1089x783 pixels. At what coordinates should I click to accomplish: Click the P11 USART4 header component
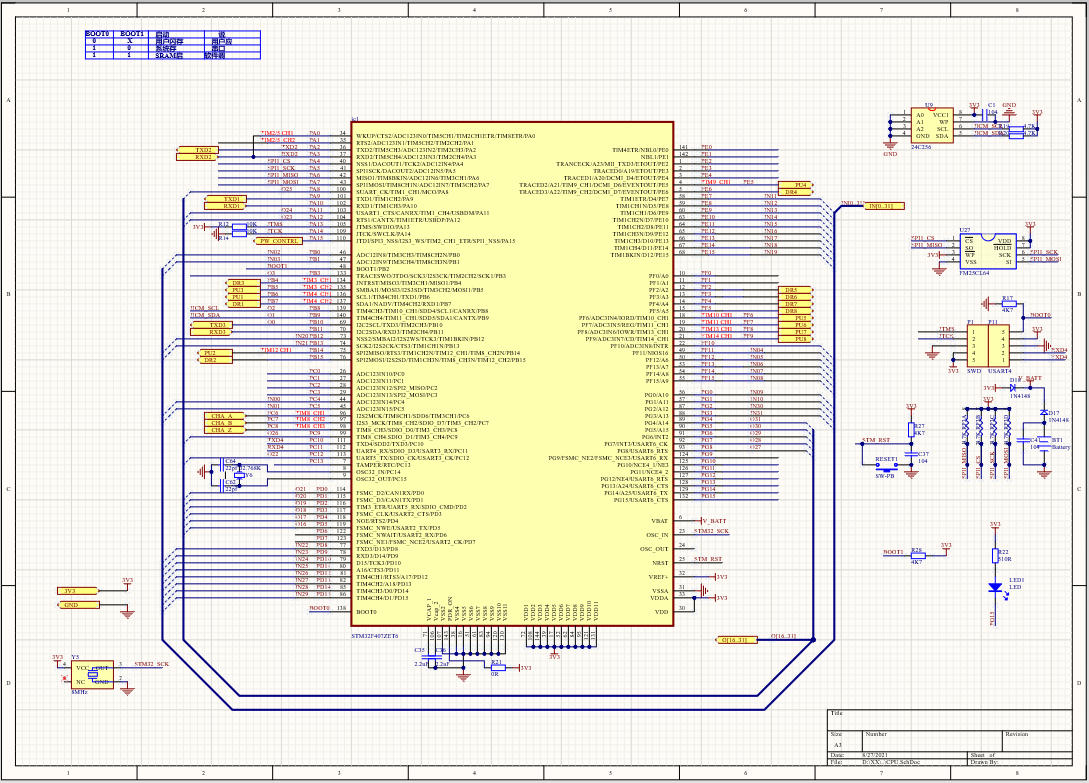pyautogui.click(x=999, y=346)
